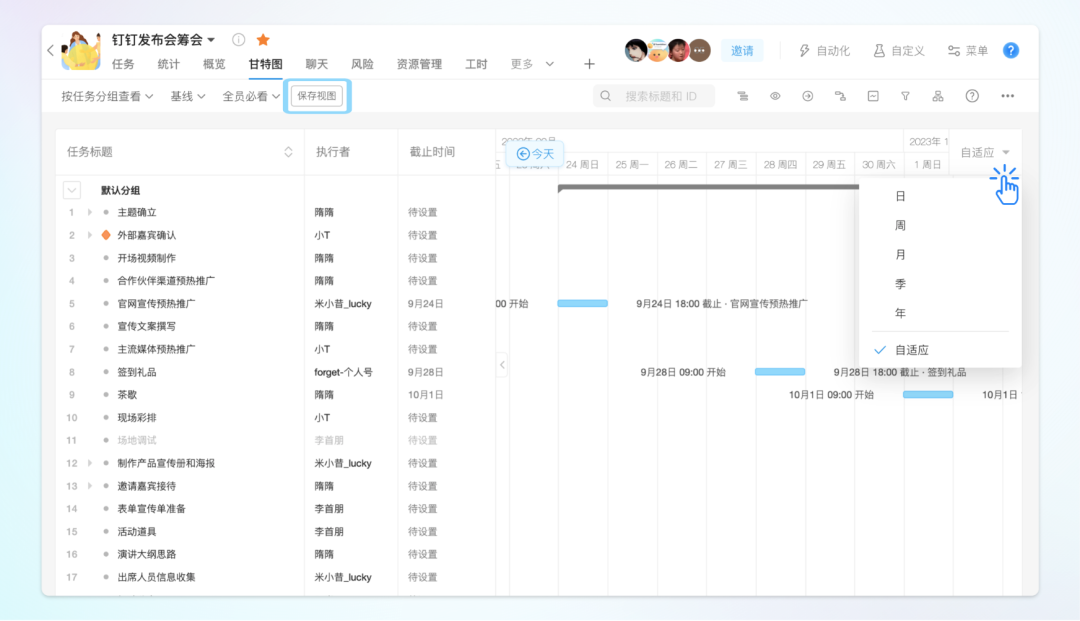
Task: Choose 月 in the time scale menu
Action: pyautogui.click(x=900, y=255)
